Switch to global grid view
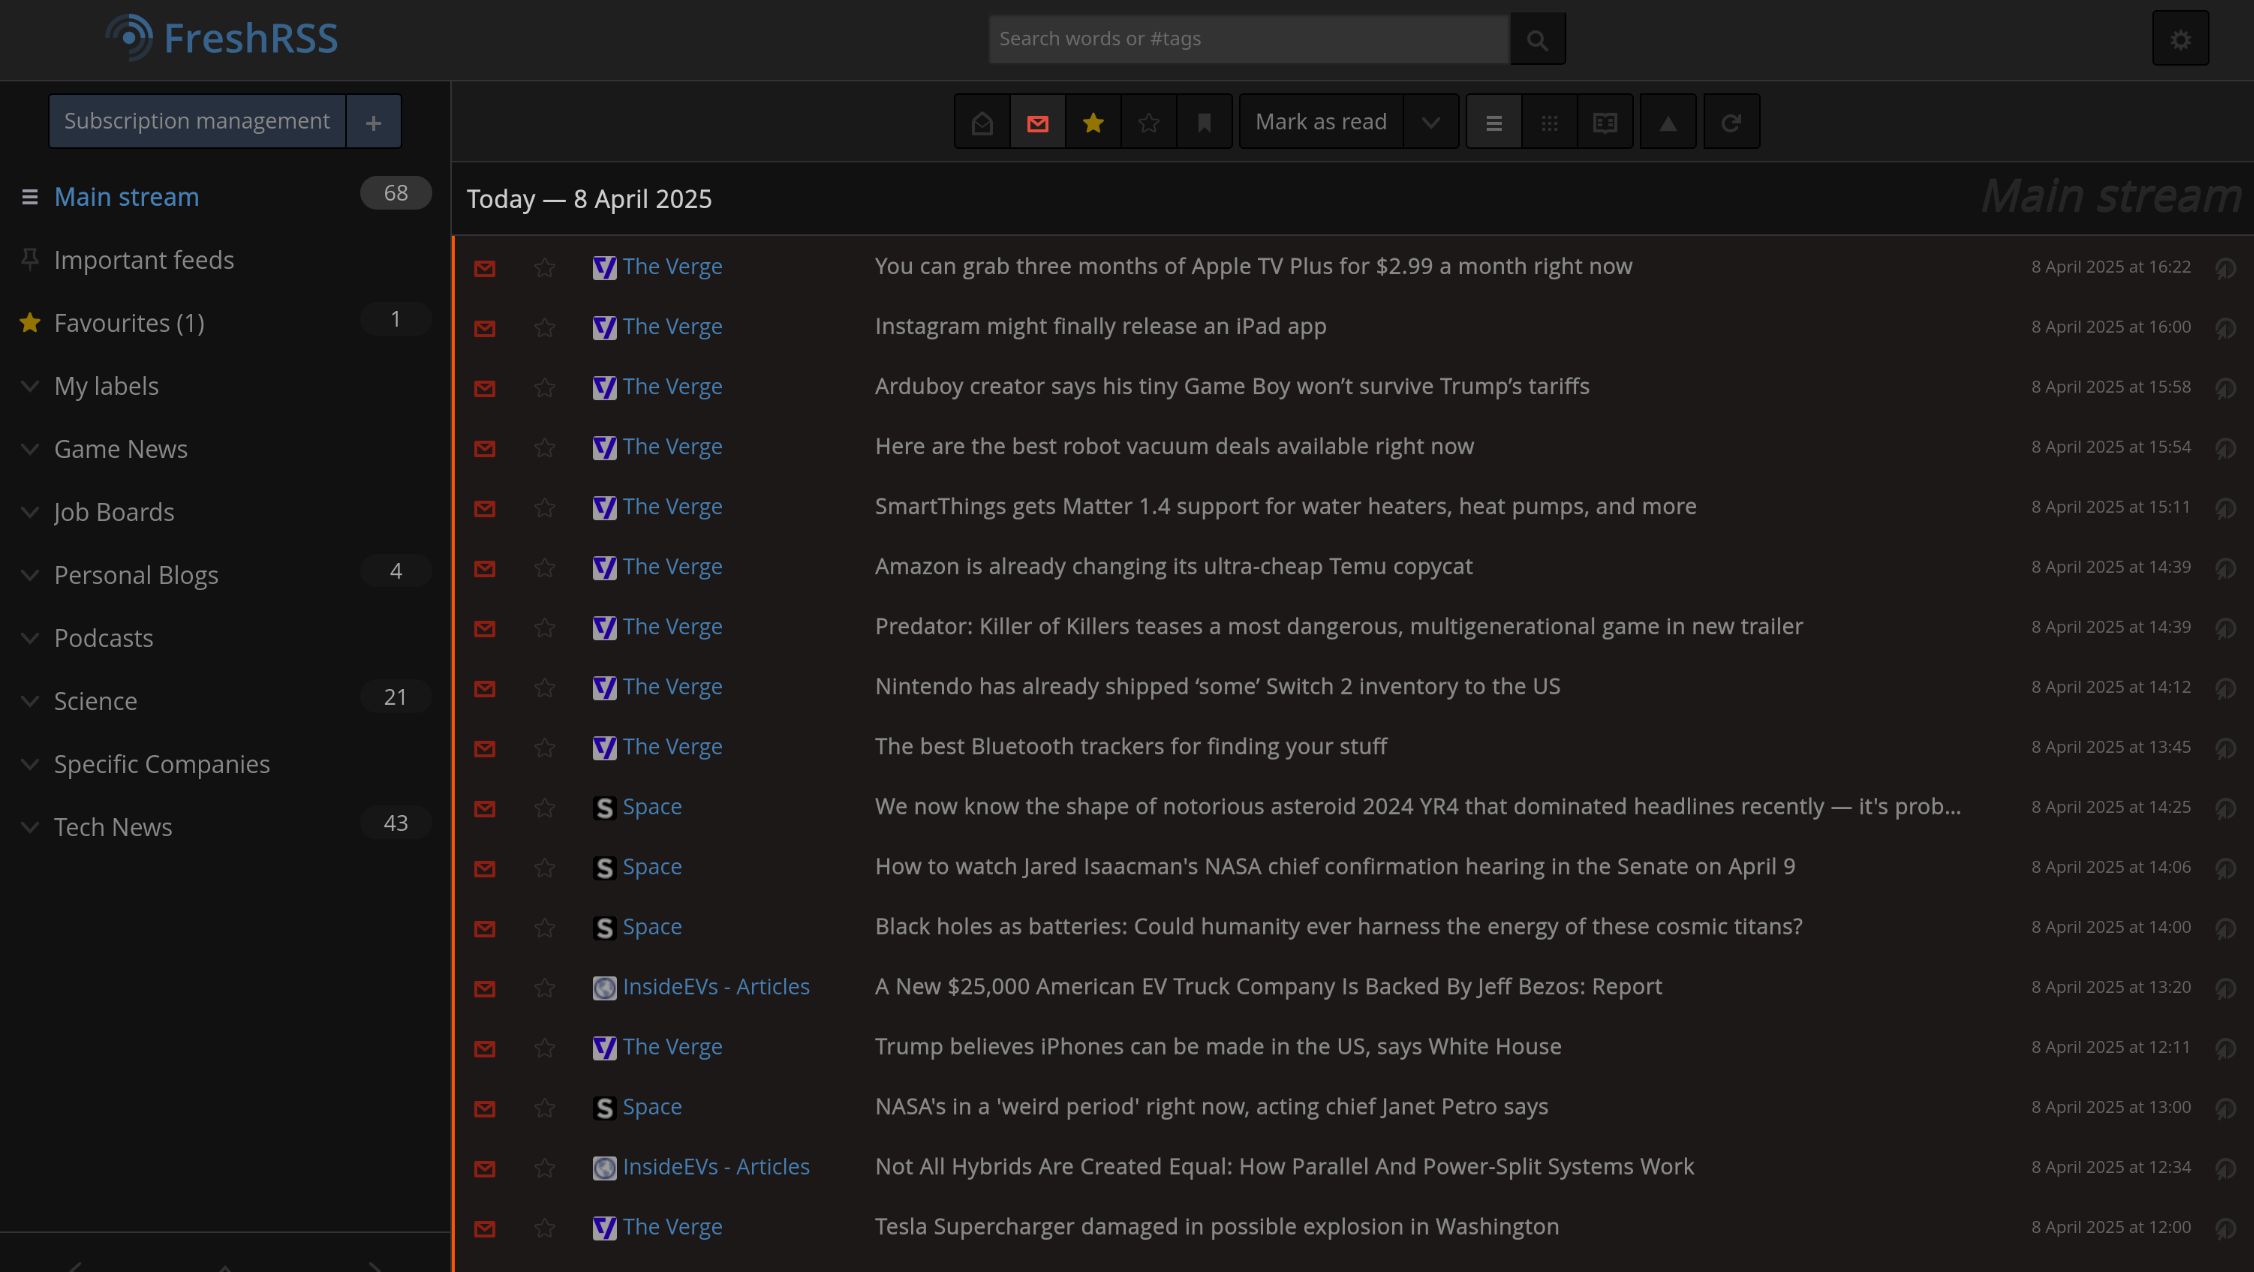Screen dimensions: 2254x1272 pyautogui.click(x=1549, y=122)
